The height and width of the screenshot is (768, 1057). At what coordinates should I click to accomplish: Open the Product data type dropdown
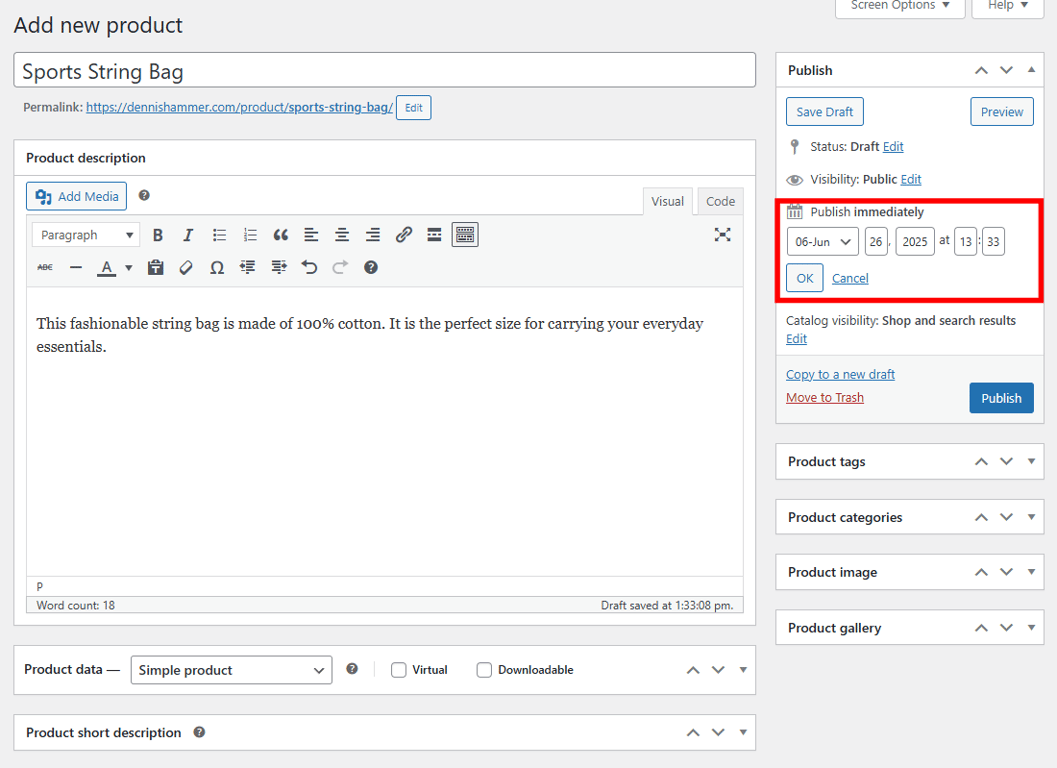point(231,669)
